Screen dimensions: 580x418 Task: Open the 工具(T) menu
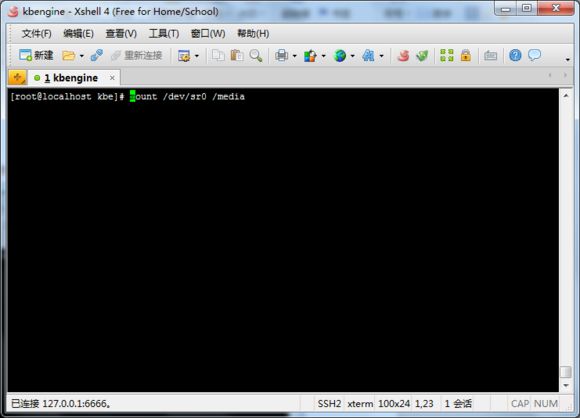pos(164,34)
